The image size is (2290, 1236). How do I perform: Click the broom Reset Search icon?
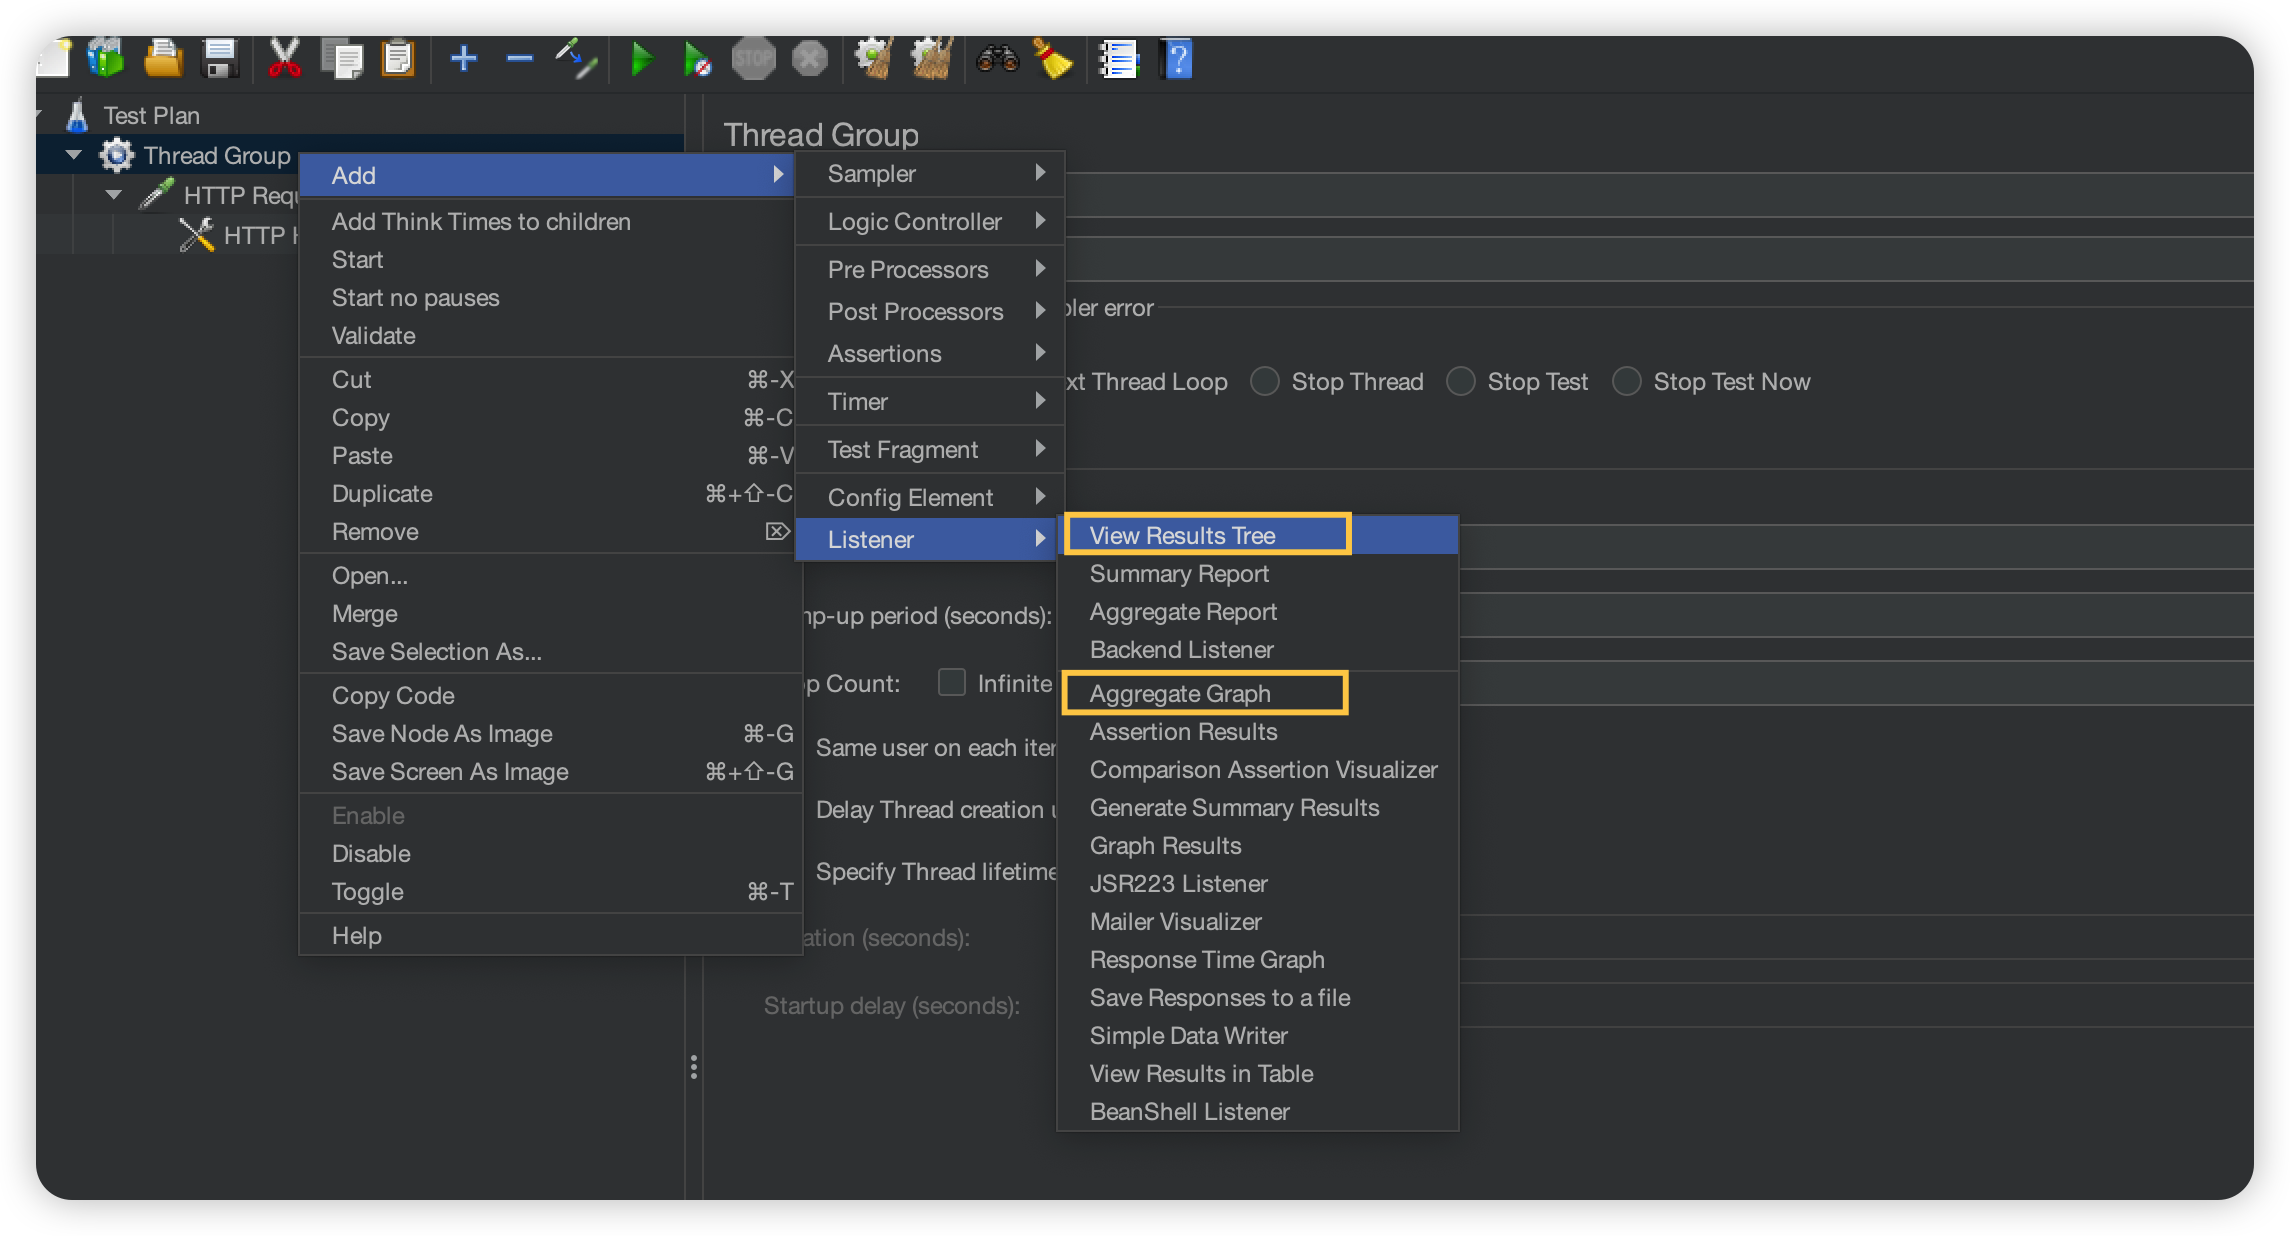[1052, 59]
